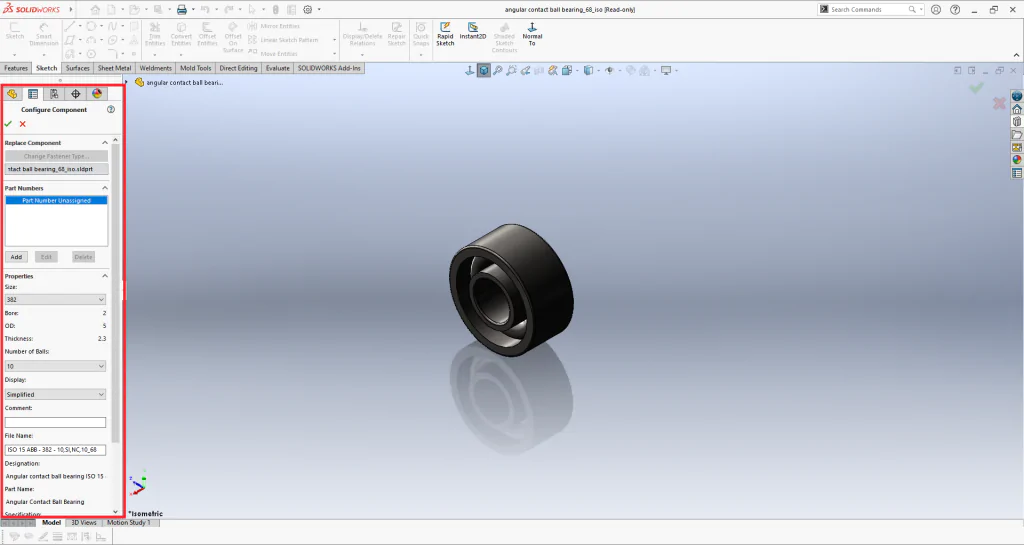Confirm with green check in graphics corner
Screen dimensions: 1024x545
pos(976,87)
